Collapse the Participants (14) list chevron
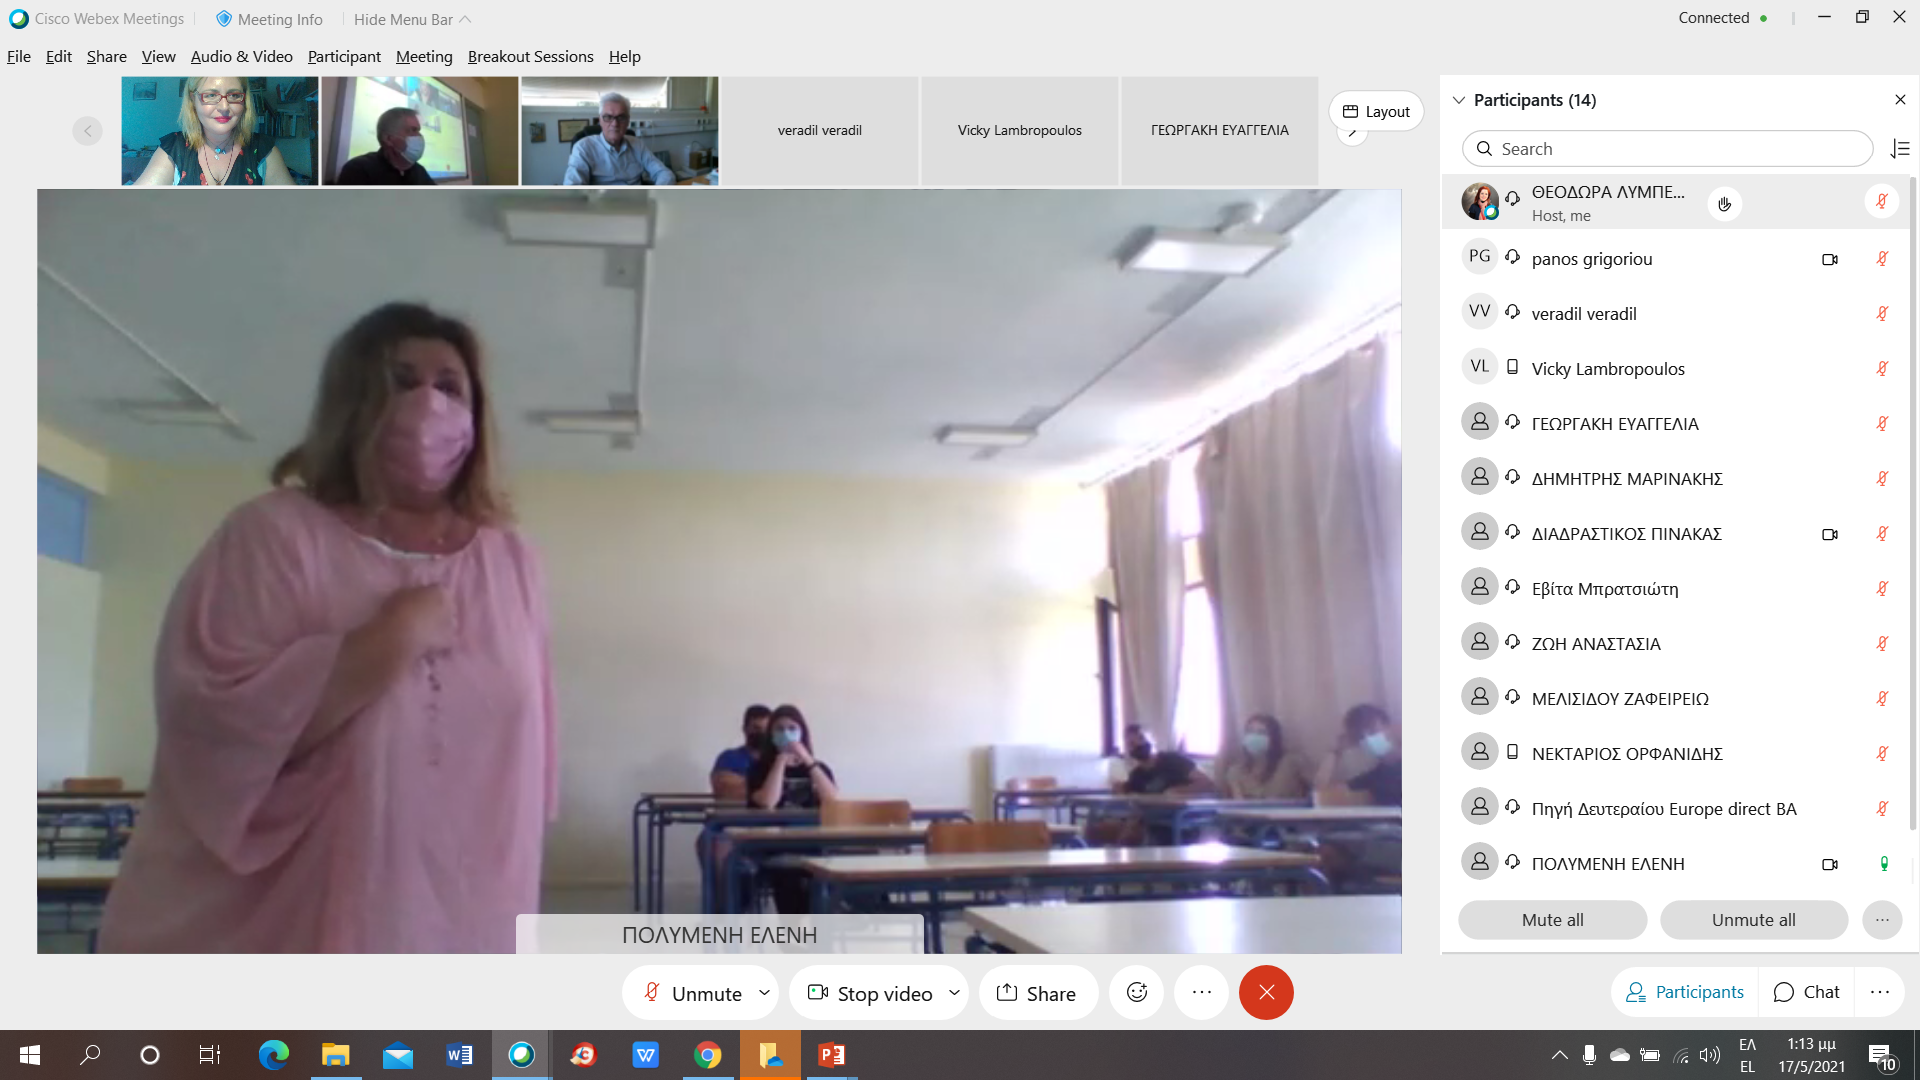 coord(1459,100)
